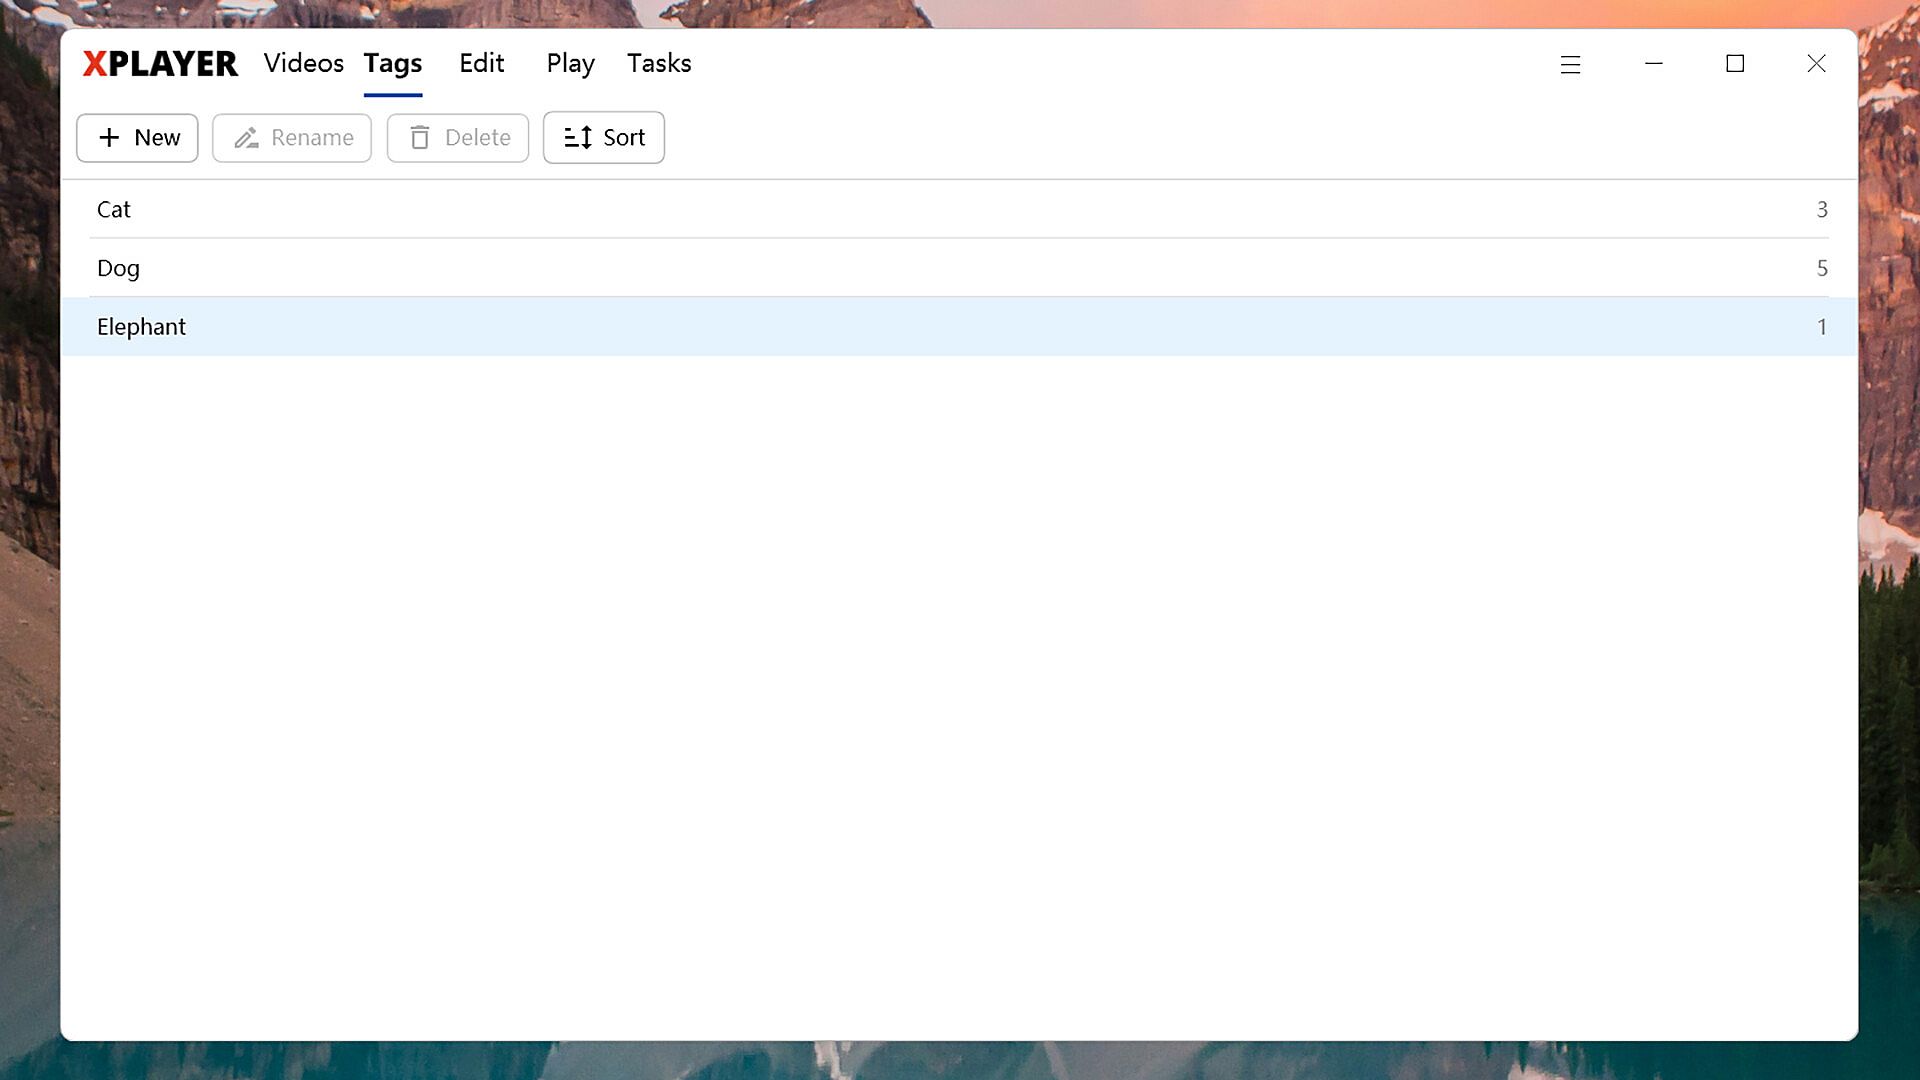Screen dimensions: 1920x1080
Task: Switch to the Videos tab
Action: coord(303,63)
